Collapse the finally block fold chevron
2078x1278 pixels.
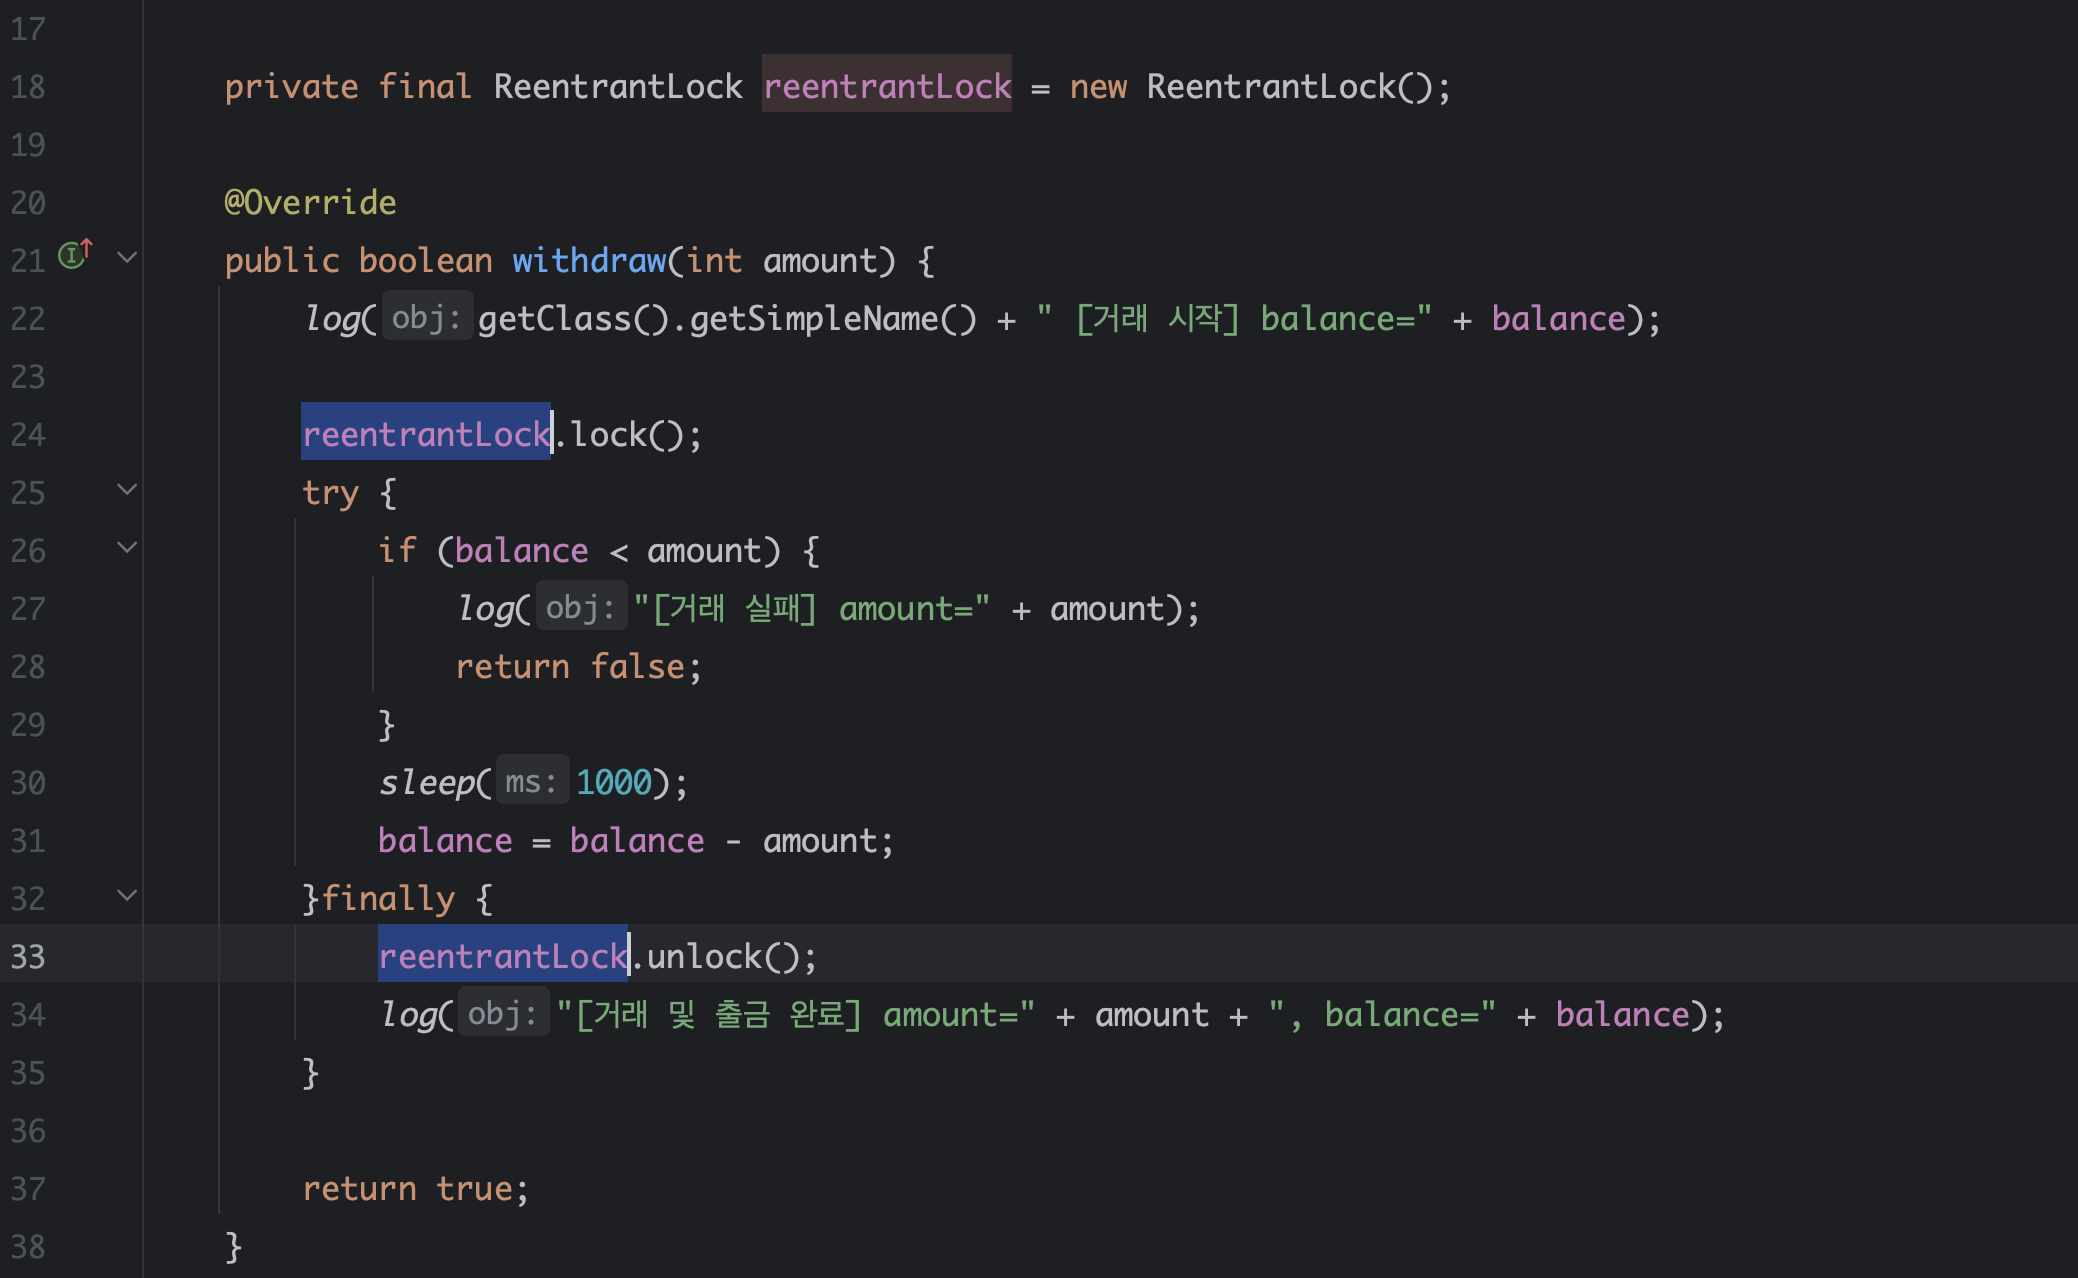(127, 895)
